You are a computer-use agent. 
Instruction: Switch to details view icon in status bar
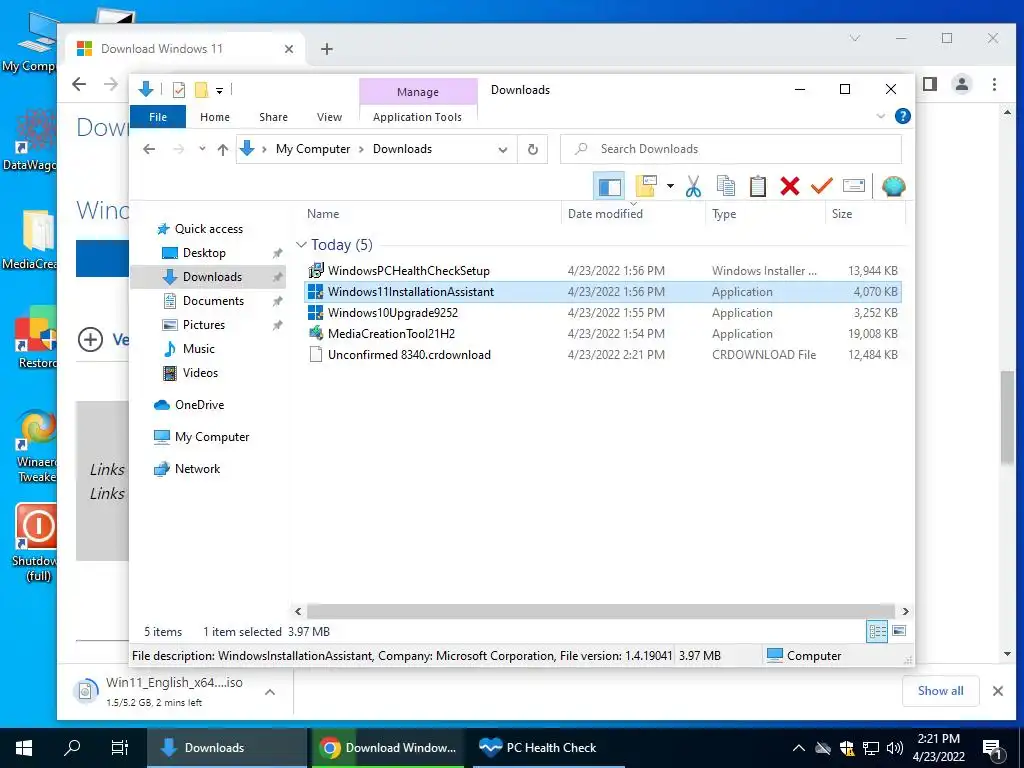[877, 631]
